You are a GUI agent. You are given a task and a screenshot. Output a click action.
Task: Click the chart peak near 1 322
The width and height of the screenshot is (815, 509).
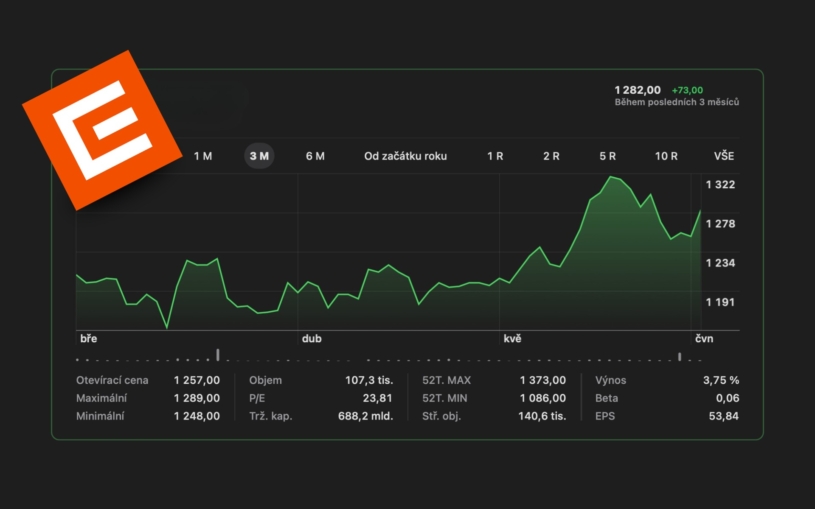(611, 177)
